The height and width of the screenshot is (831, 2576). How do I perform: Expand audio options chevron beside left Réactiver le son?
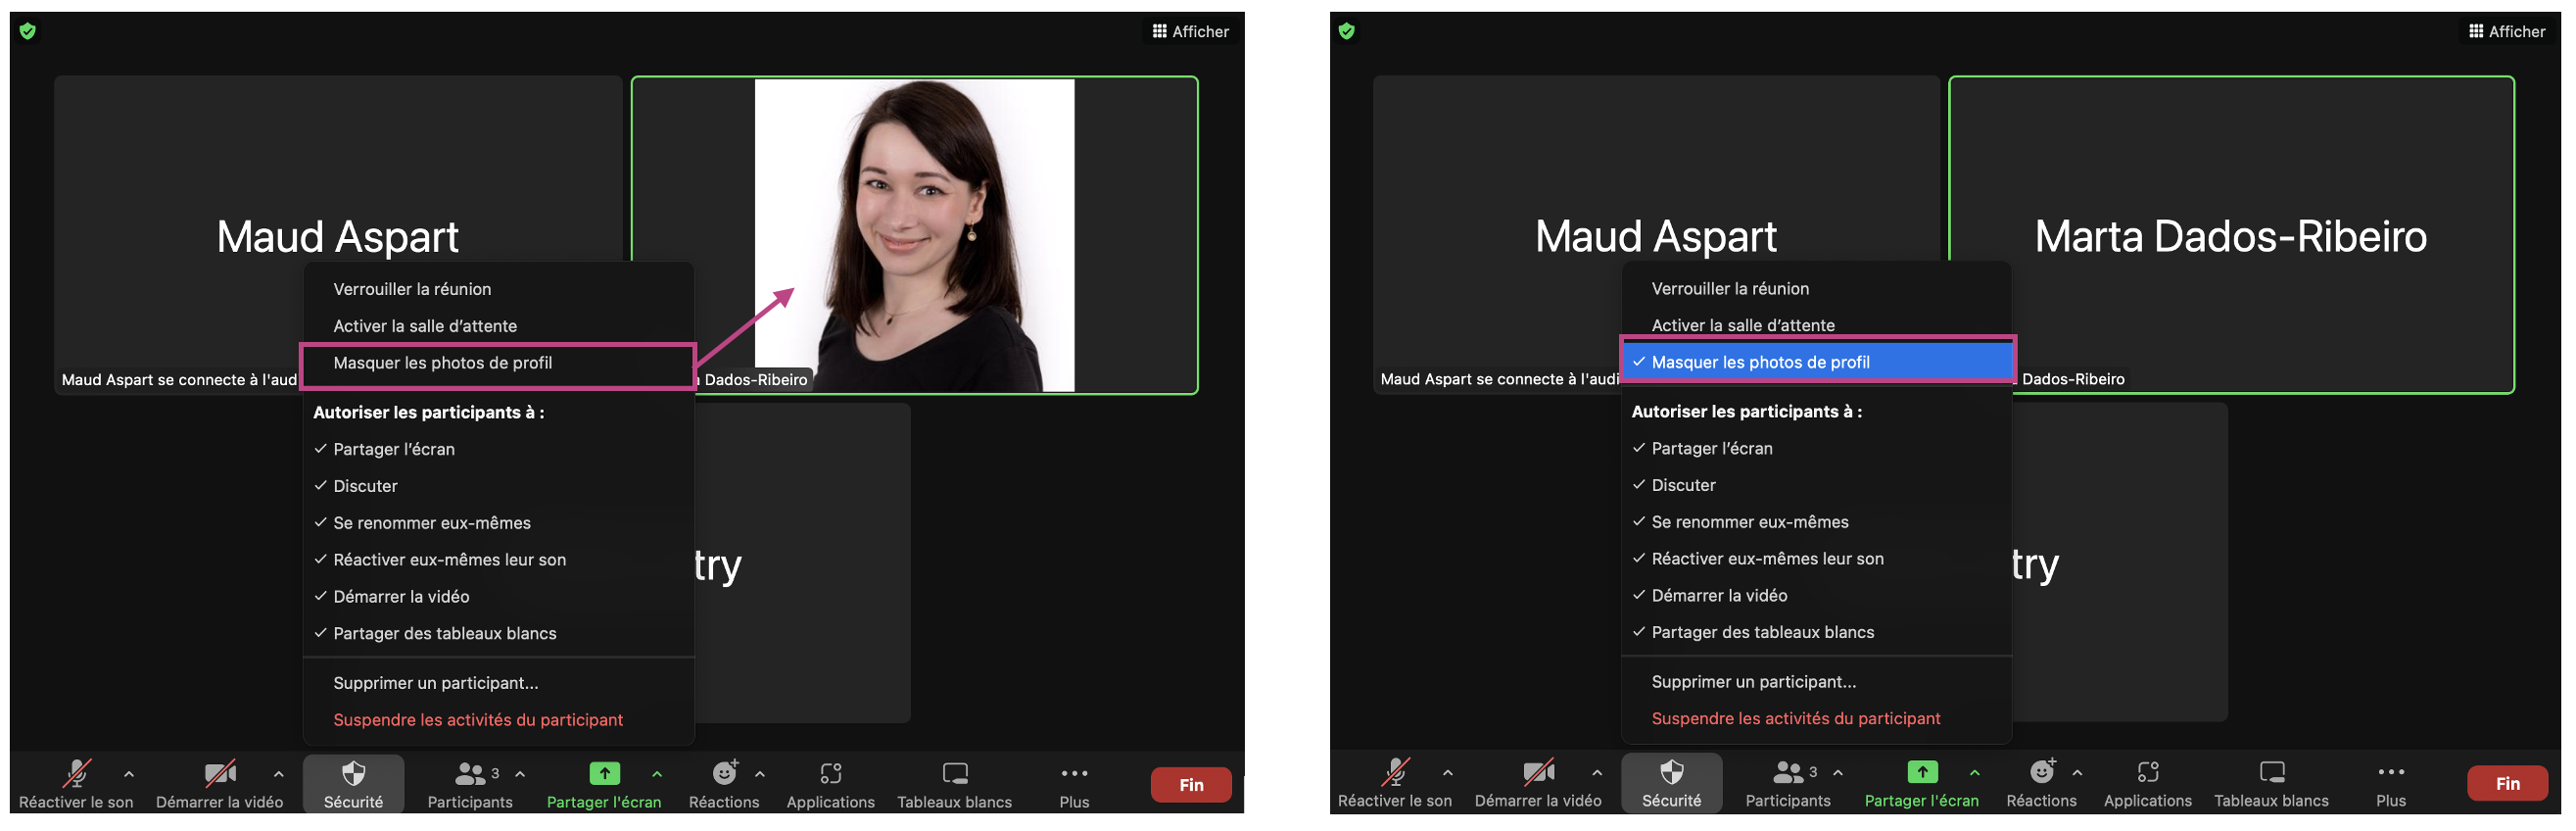129,774
